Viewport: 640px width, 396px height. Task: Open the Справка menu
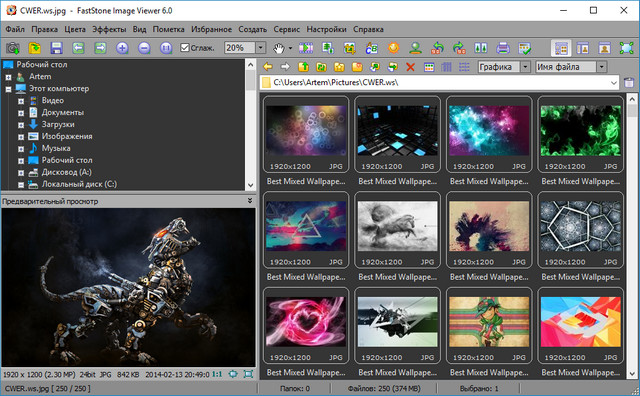[368, 29]
